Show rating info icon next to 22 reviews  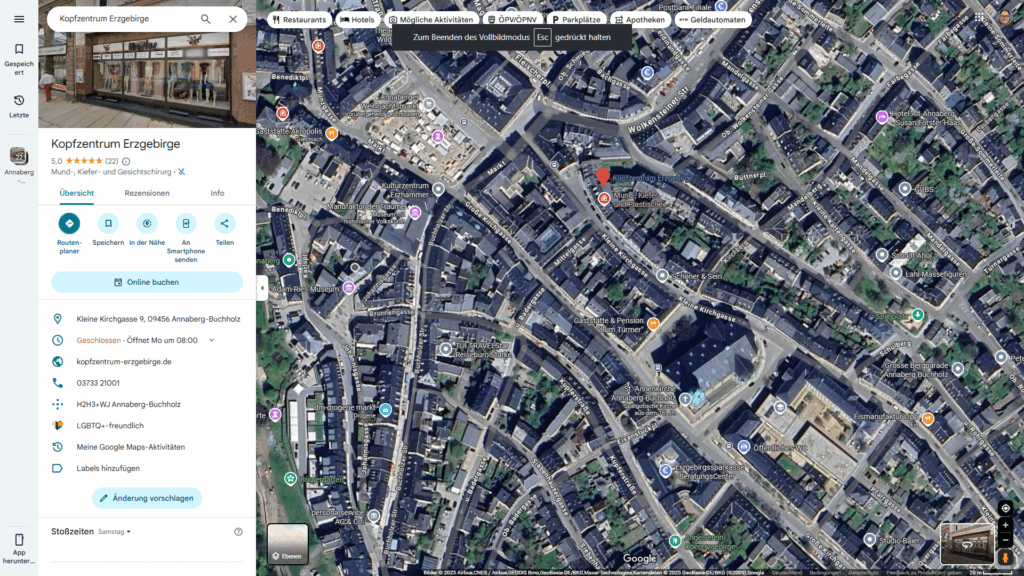coord(126,161)
